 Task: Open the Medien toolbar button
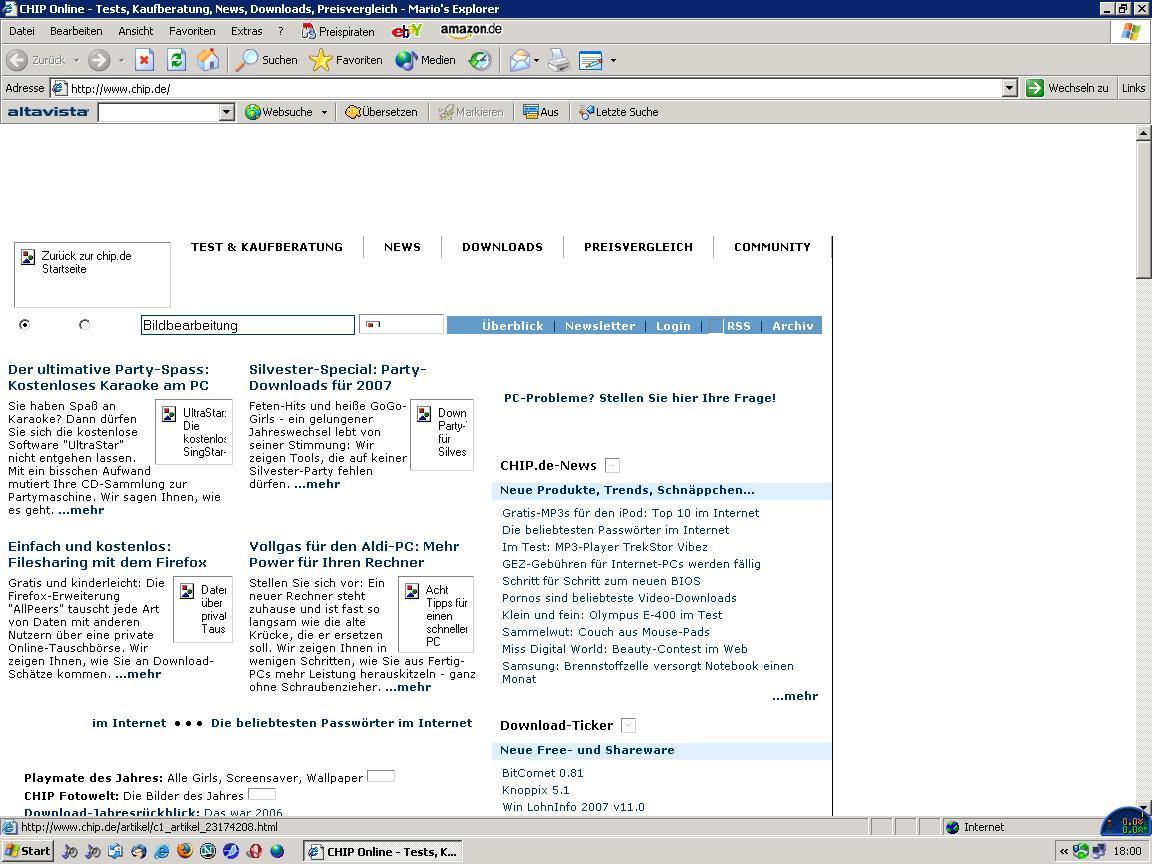(425, 60)
